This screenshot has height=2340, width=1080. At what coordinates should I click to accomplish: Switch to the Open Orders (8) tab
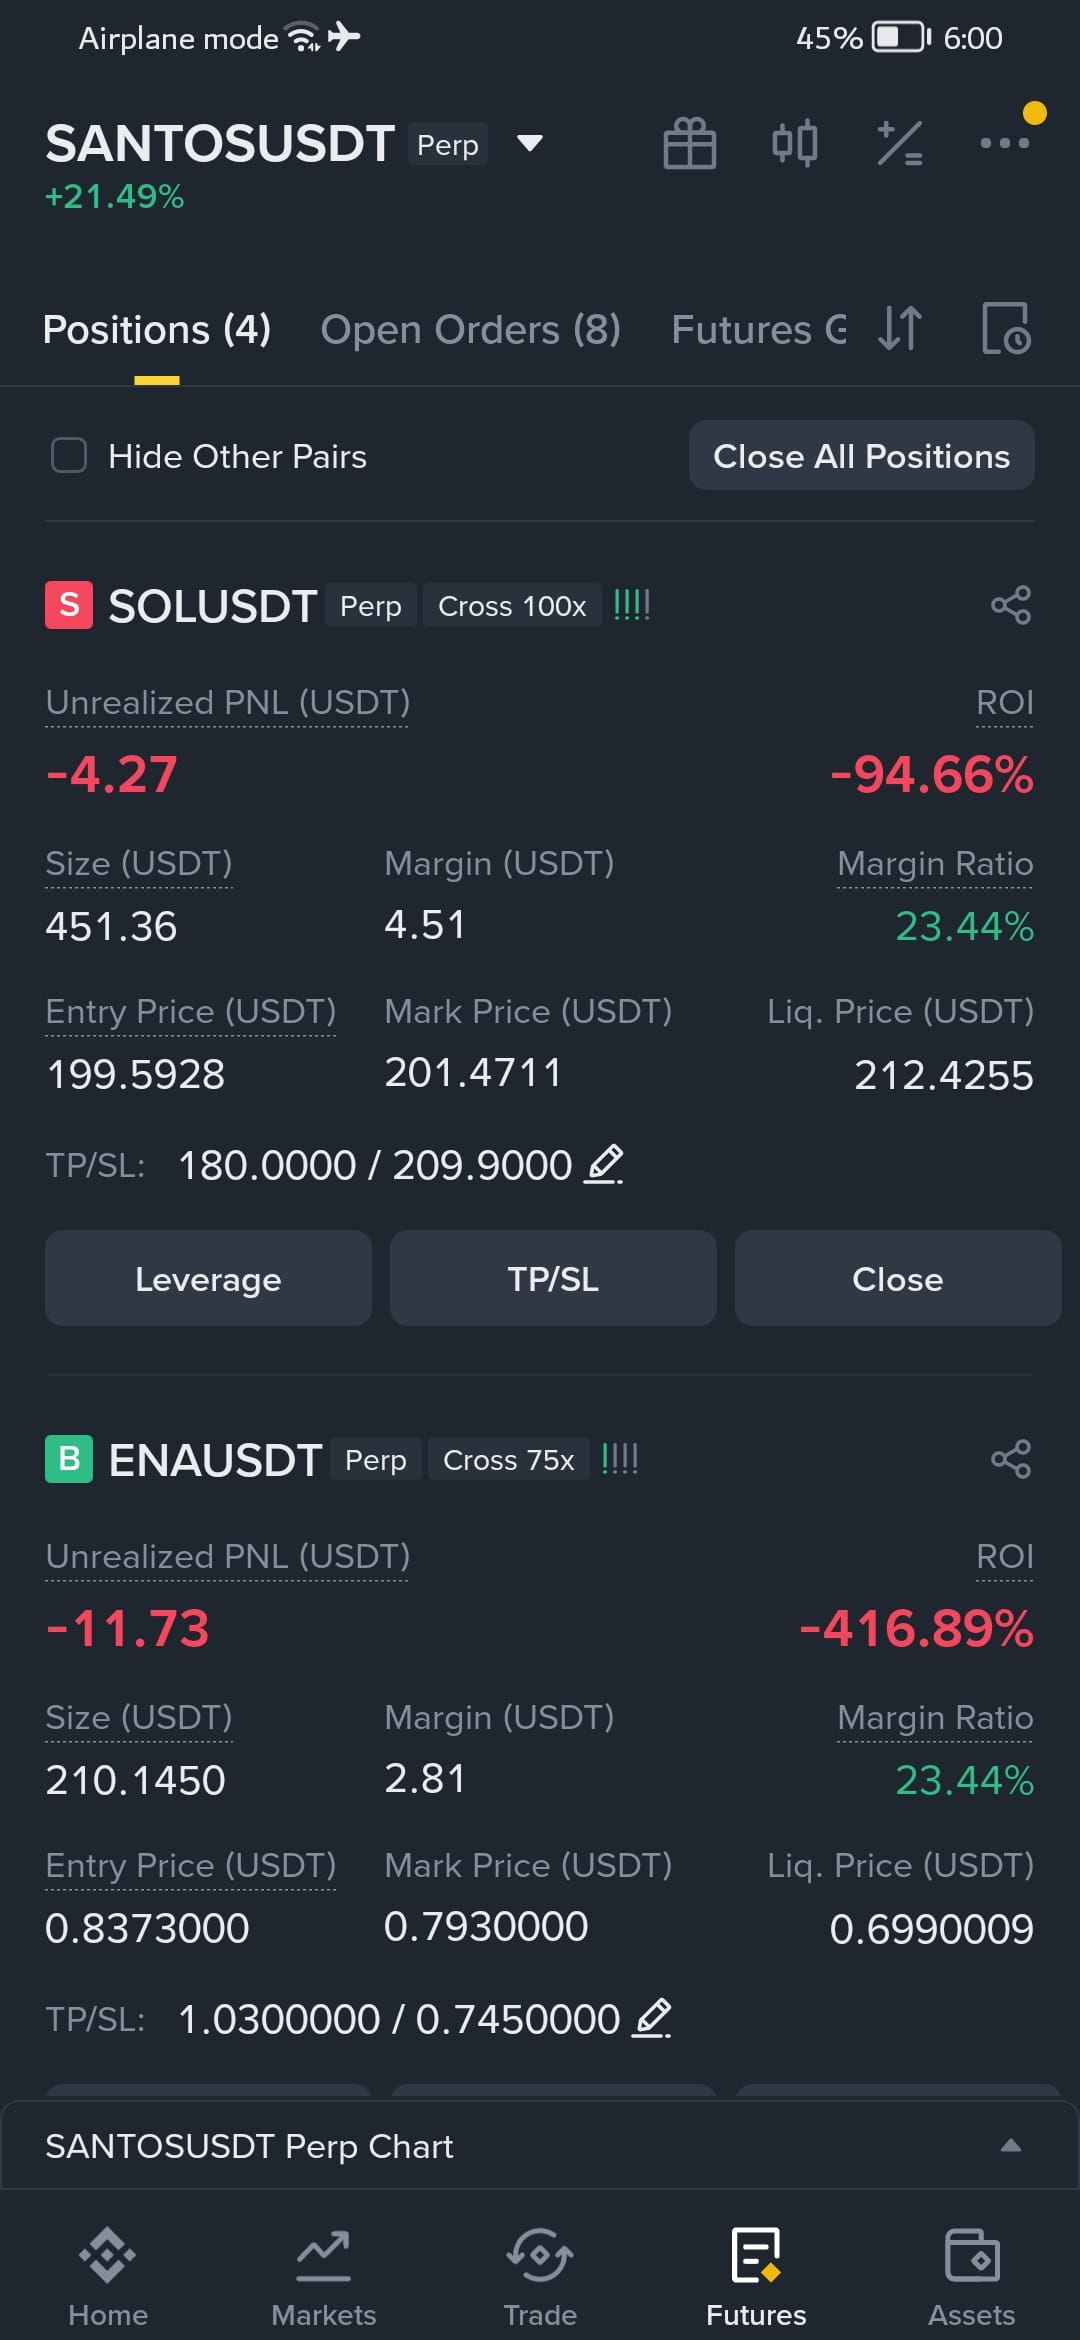tap(471, 329)
